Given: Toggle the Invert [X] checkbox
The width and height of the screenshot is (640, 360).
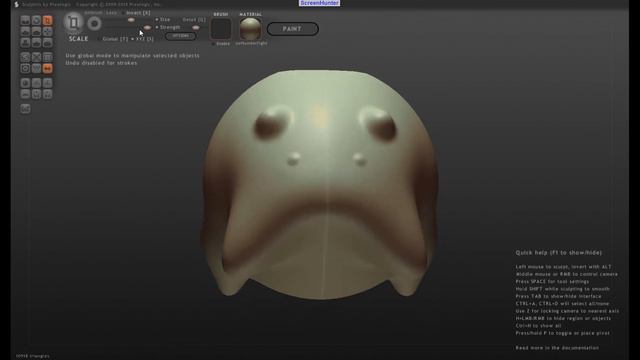Looking at the screenshot, I should (136, 13).
